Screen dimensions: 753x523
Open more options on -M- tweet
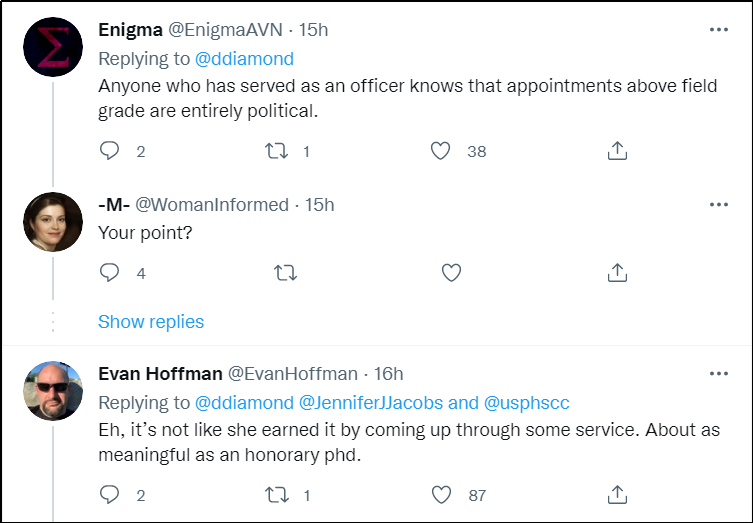(718, 204)
